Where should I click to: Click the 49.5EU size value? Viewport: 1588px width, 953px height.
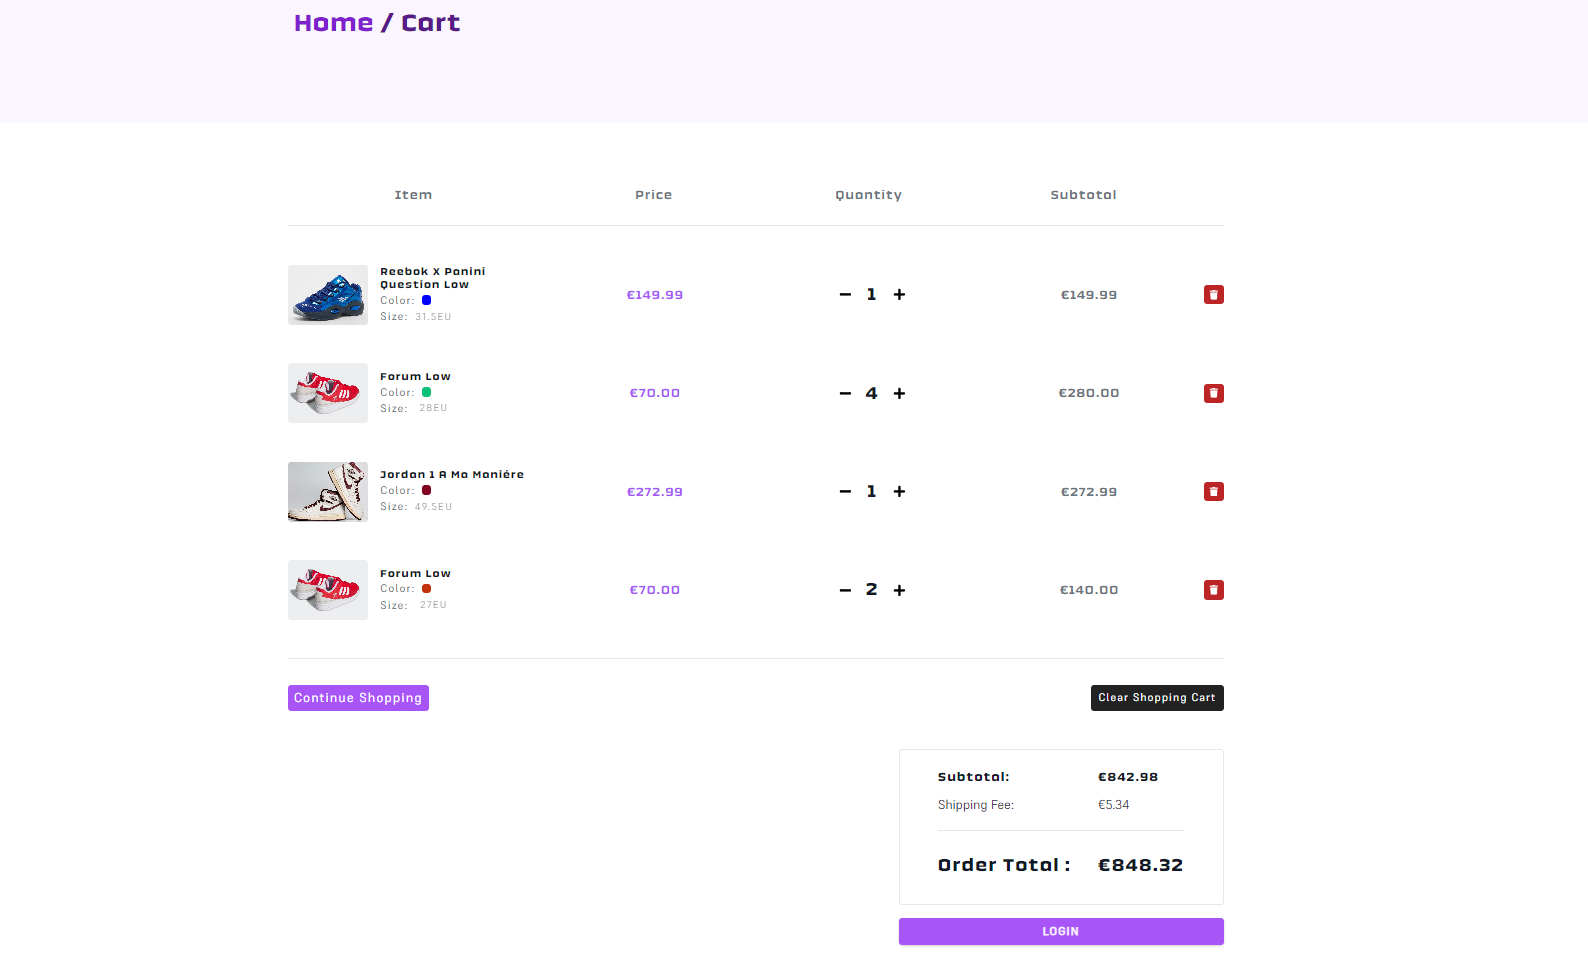pos(433,507)
